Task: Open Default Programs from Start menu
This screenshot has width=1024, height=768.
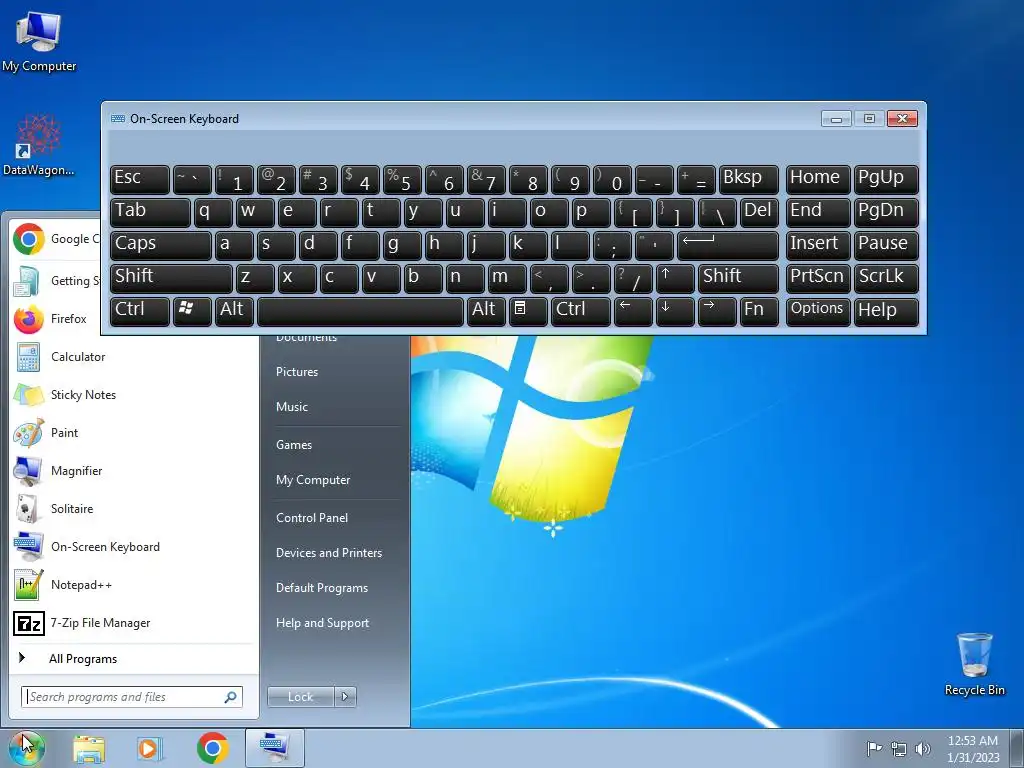Action: click(x=322, y=588)
